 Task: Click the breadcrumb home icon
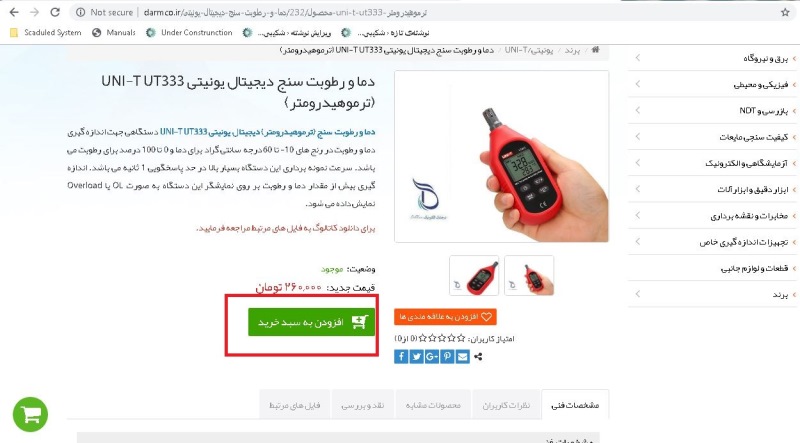point(595,50)
